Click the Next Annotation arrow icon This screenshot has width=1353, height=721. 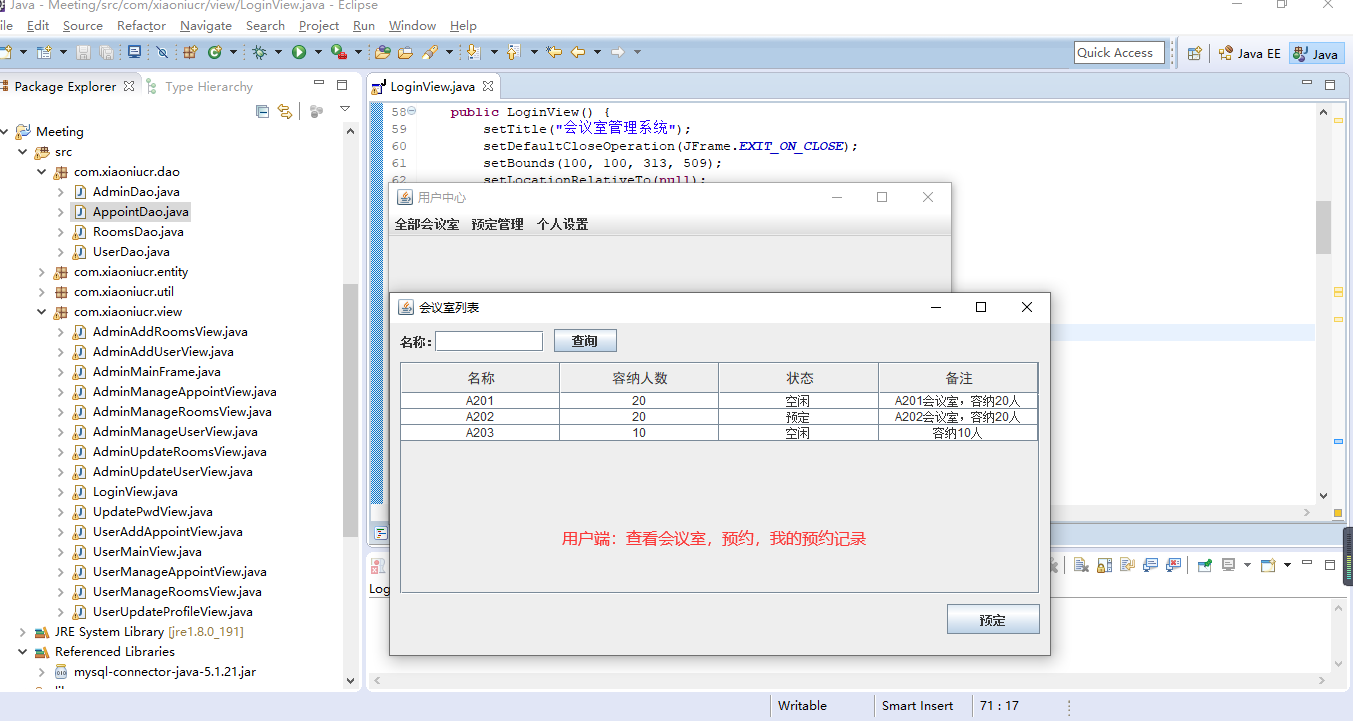pos(472,52)
